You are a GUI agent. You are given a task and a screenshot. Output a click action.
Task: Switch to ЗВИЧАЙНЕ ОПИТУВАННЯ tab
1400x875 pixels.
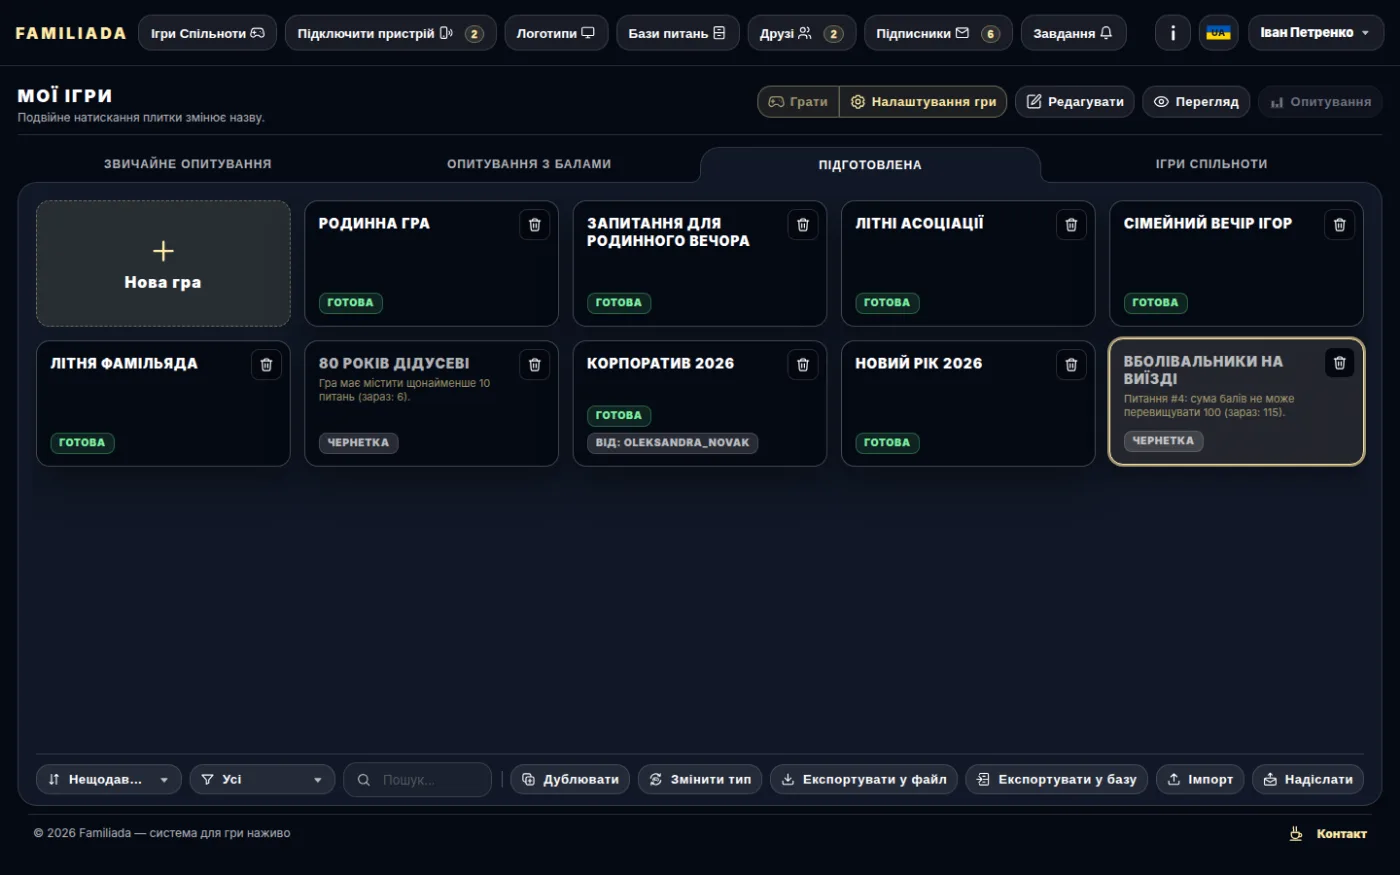tap(188, 164)
